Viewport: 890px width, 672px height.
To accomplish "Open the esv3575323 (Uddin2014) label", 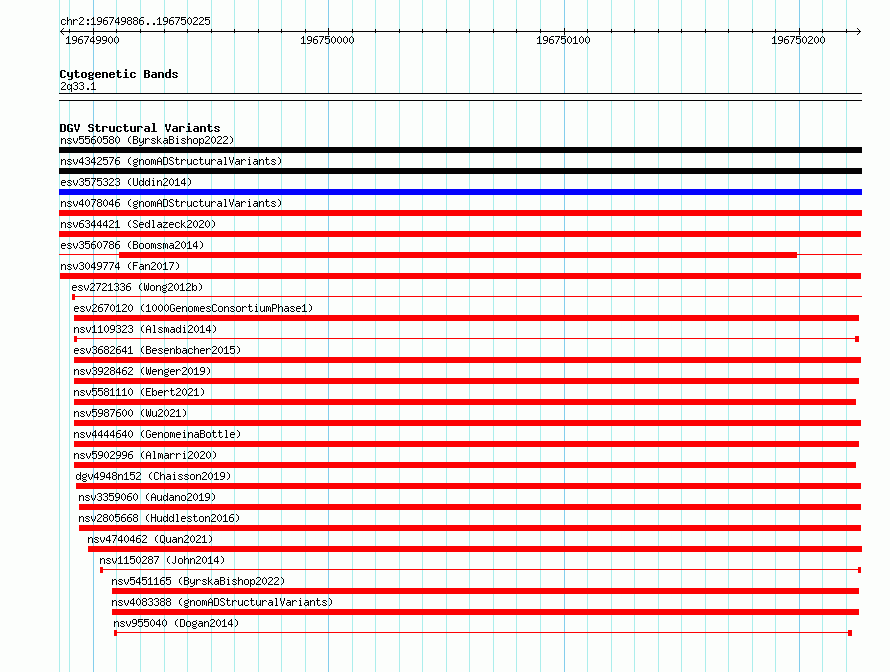I will tap(126, 182).
